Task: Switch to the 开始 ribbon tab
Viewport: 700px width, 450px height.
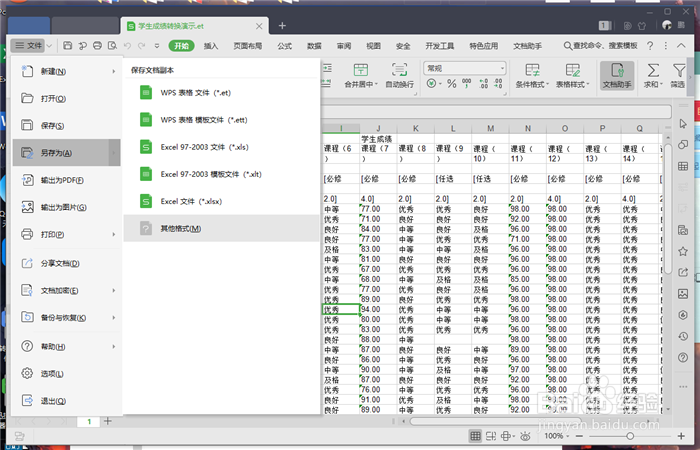Action: click(x=181, y=46)
